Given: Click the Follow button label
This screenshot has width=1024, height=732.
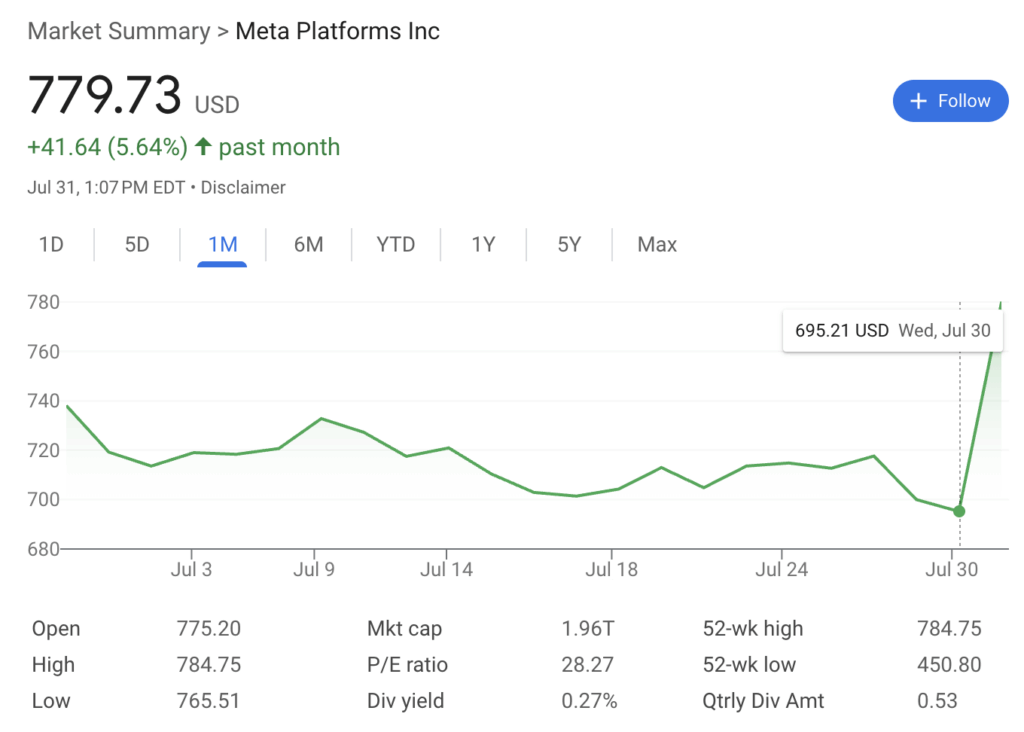Looking at the screenshot, I should point(964,101).
